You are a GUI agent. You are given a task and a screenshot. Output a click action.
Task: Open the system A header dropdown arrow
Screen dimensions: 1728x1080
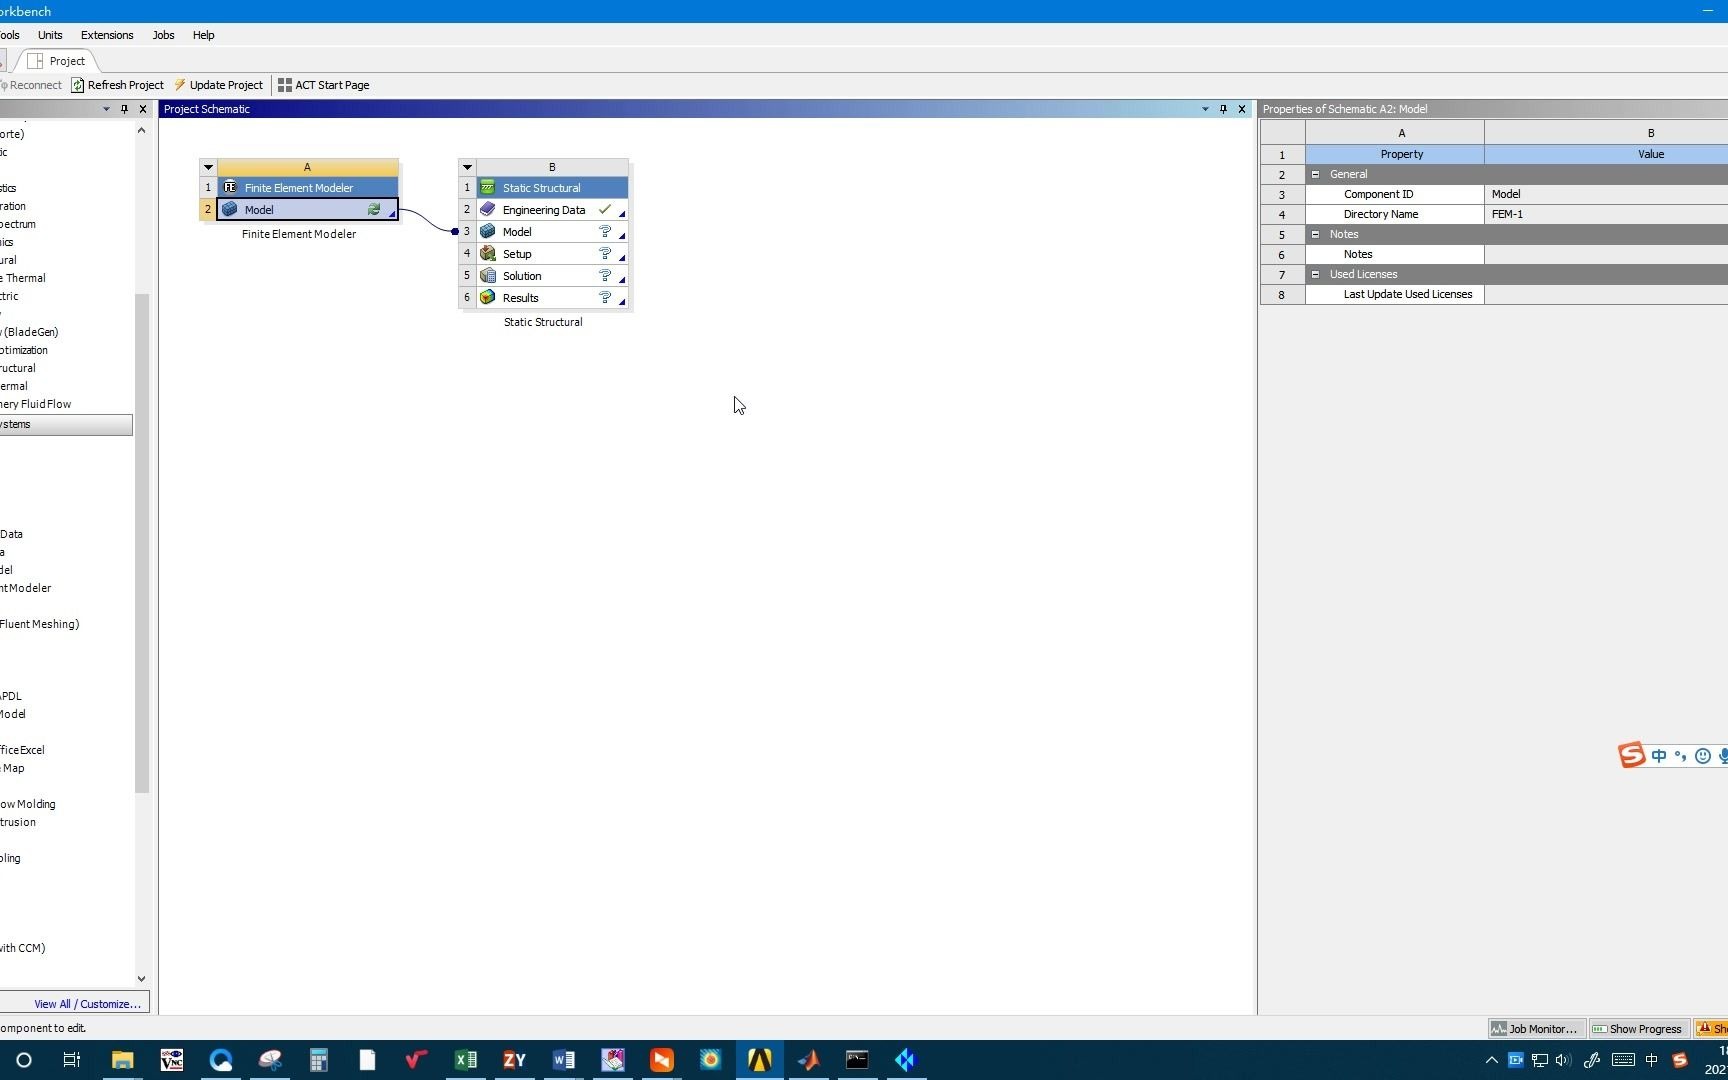(x=208, y=167)
